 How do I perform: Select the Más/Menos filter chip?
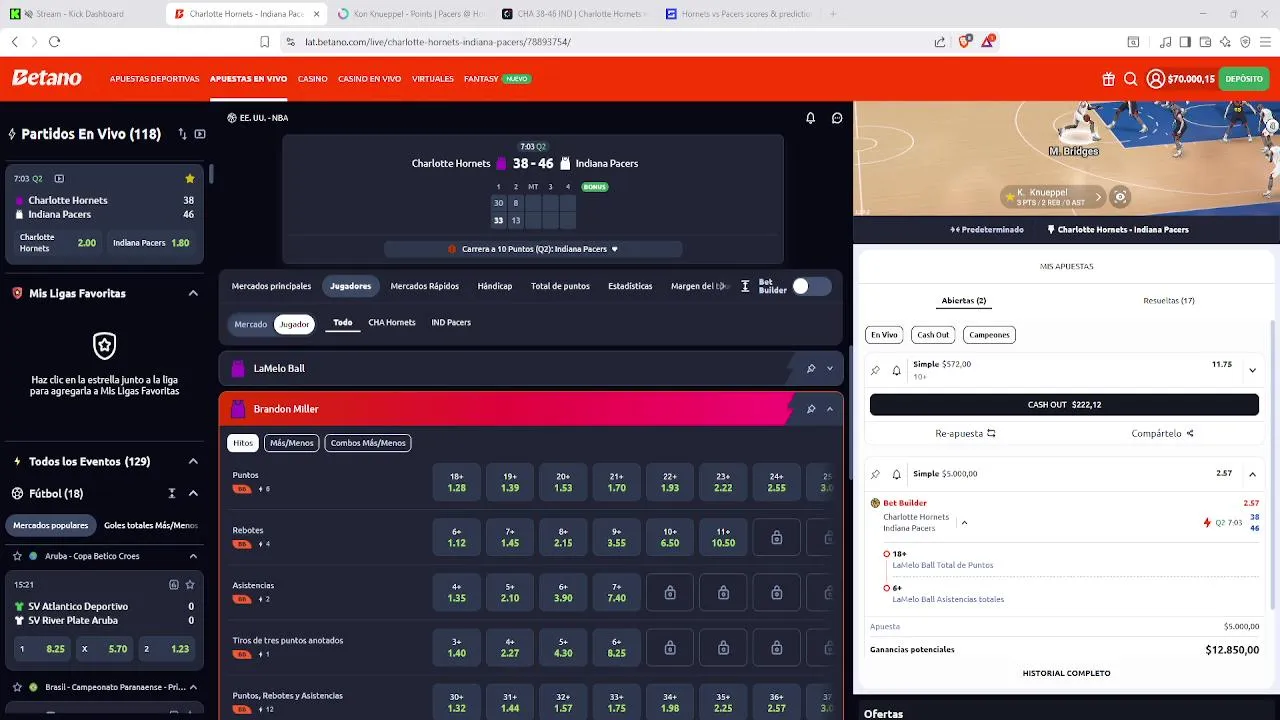(x=292, y=443)
